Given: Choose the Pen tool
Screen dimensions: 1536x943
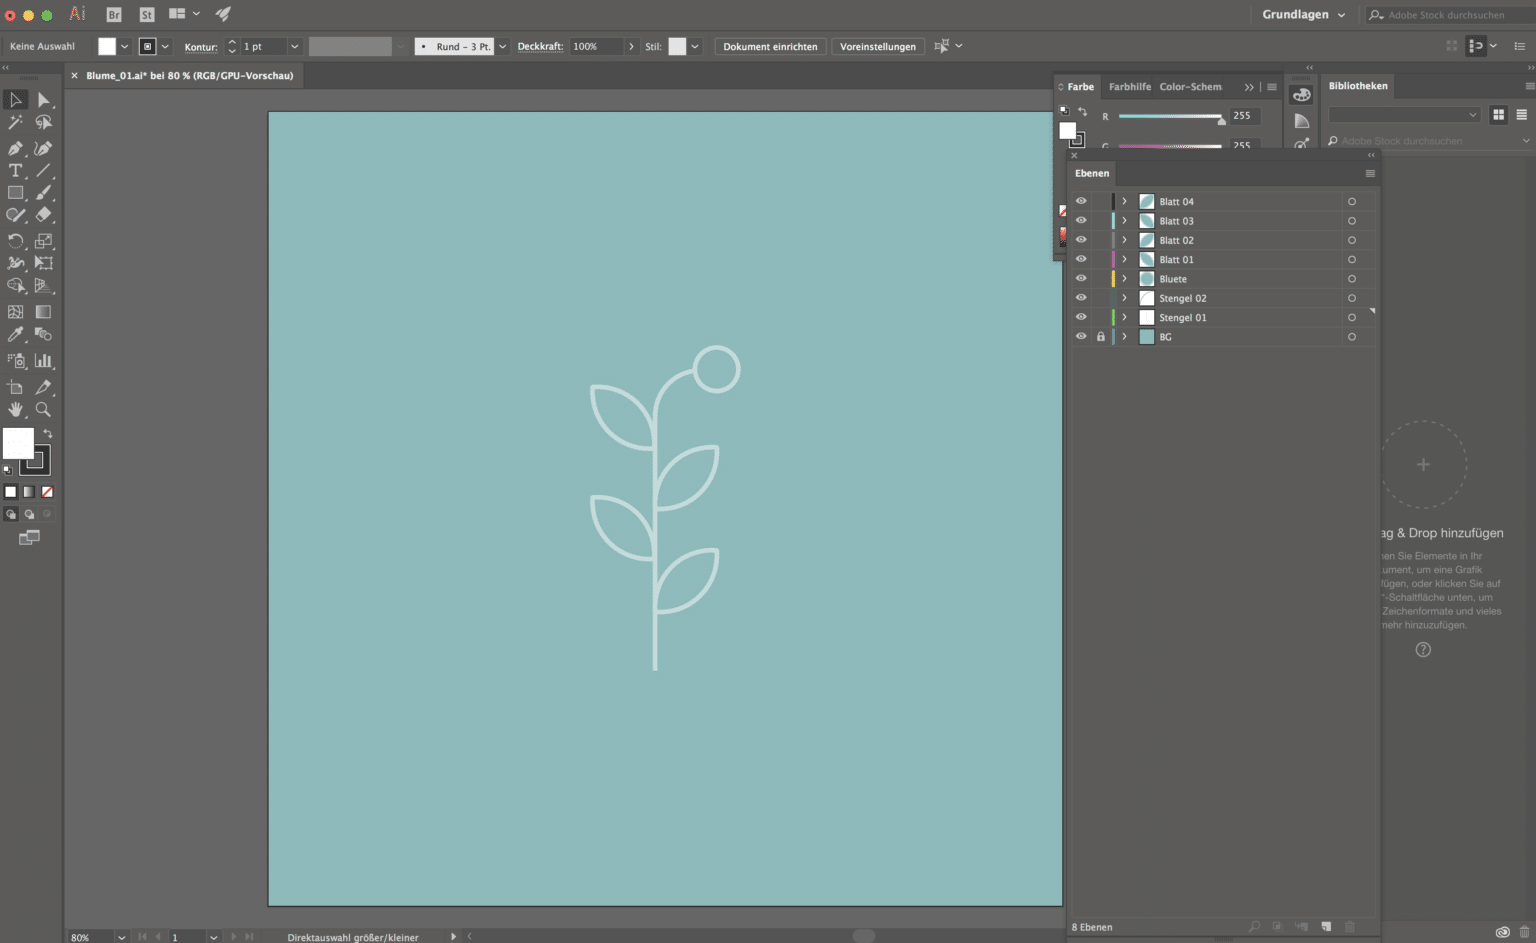Looking at the screenshot, I should [x=15, y=146].
